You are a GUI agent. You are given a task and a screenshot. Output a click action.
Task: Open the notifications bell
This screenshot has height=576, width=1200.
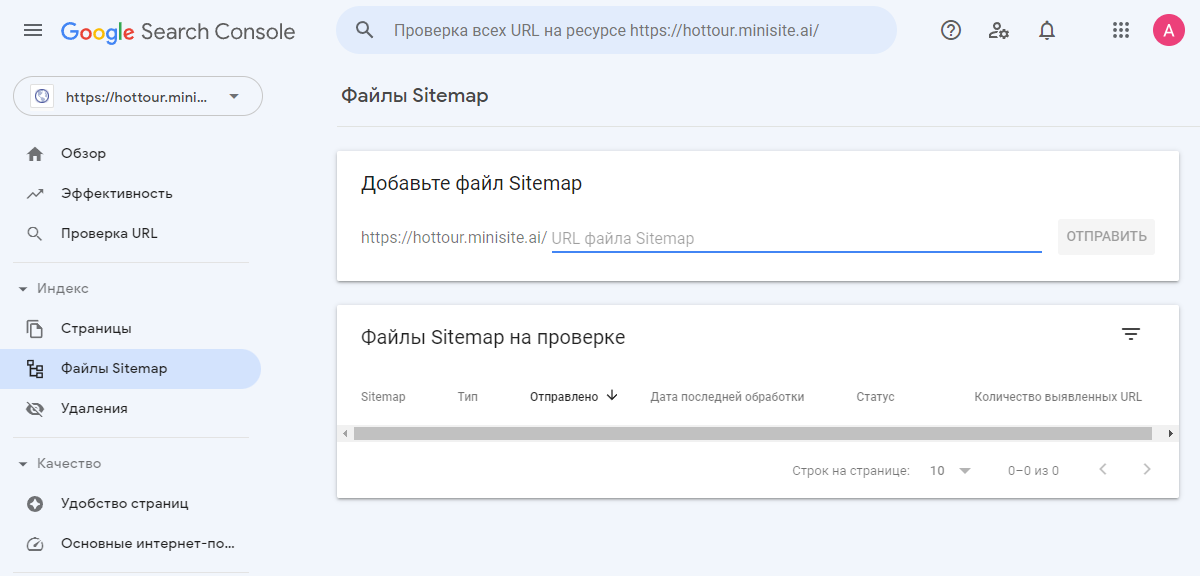(x=1046, y=30)
